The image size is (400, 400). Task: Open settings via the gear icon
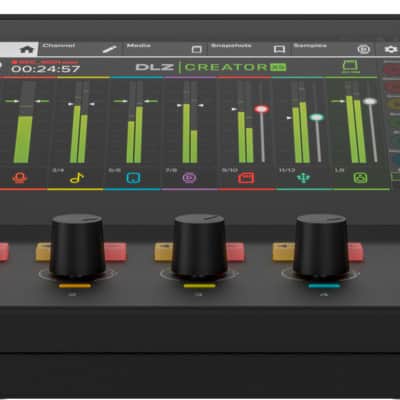click(391, 49)
